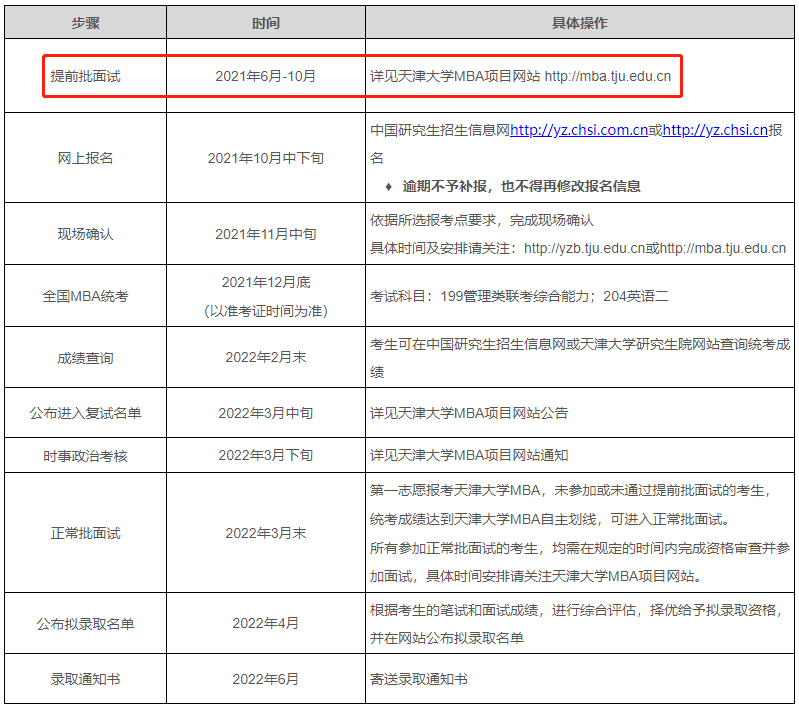Select the 2022年2月末 cell
This screenshot has height=709, width=799.
(x=265, y=357)
